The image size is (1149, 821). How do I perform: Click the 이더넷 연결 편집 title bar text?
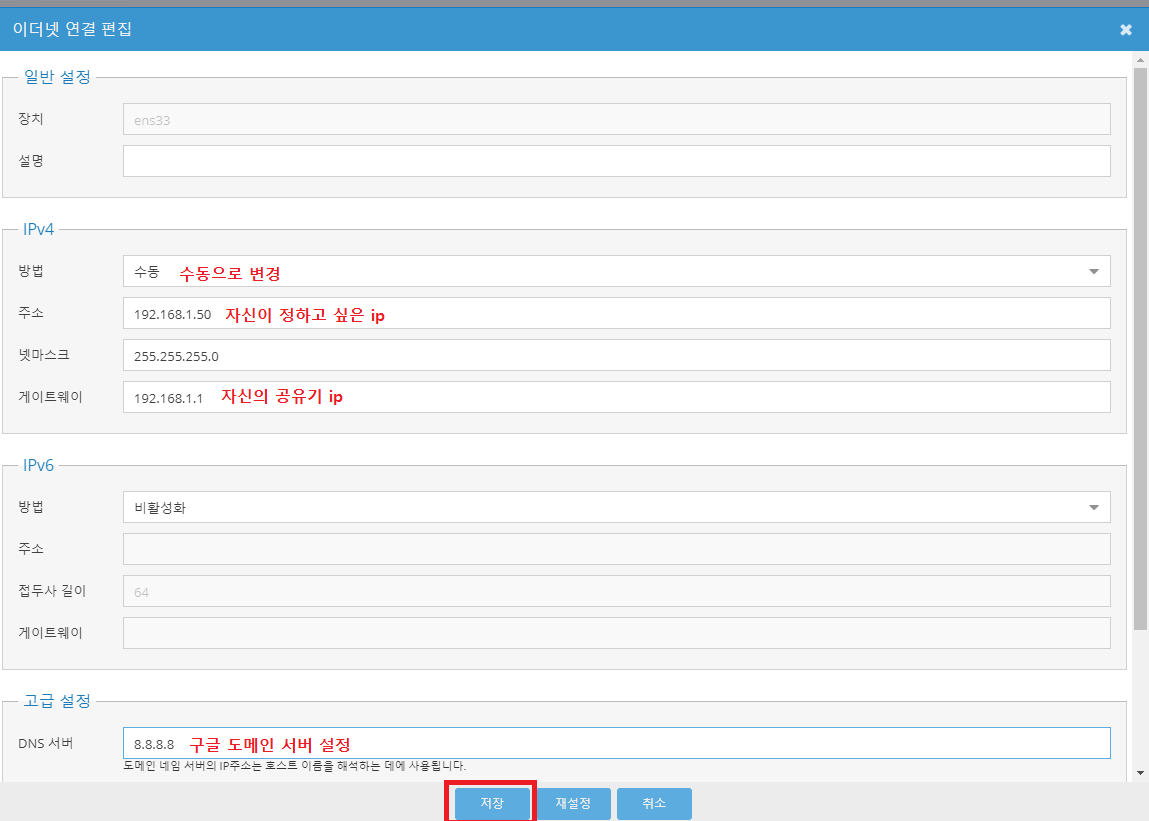(x=72, y=30)
